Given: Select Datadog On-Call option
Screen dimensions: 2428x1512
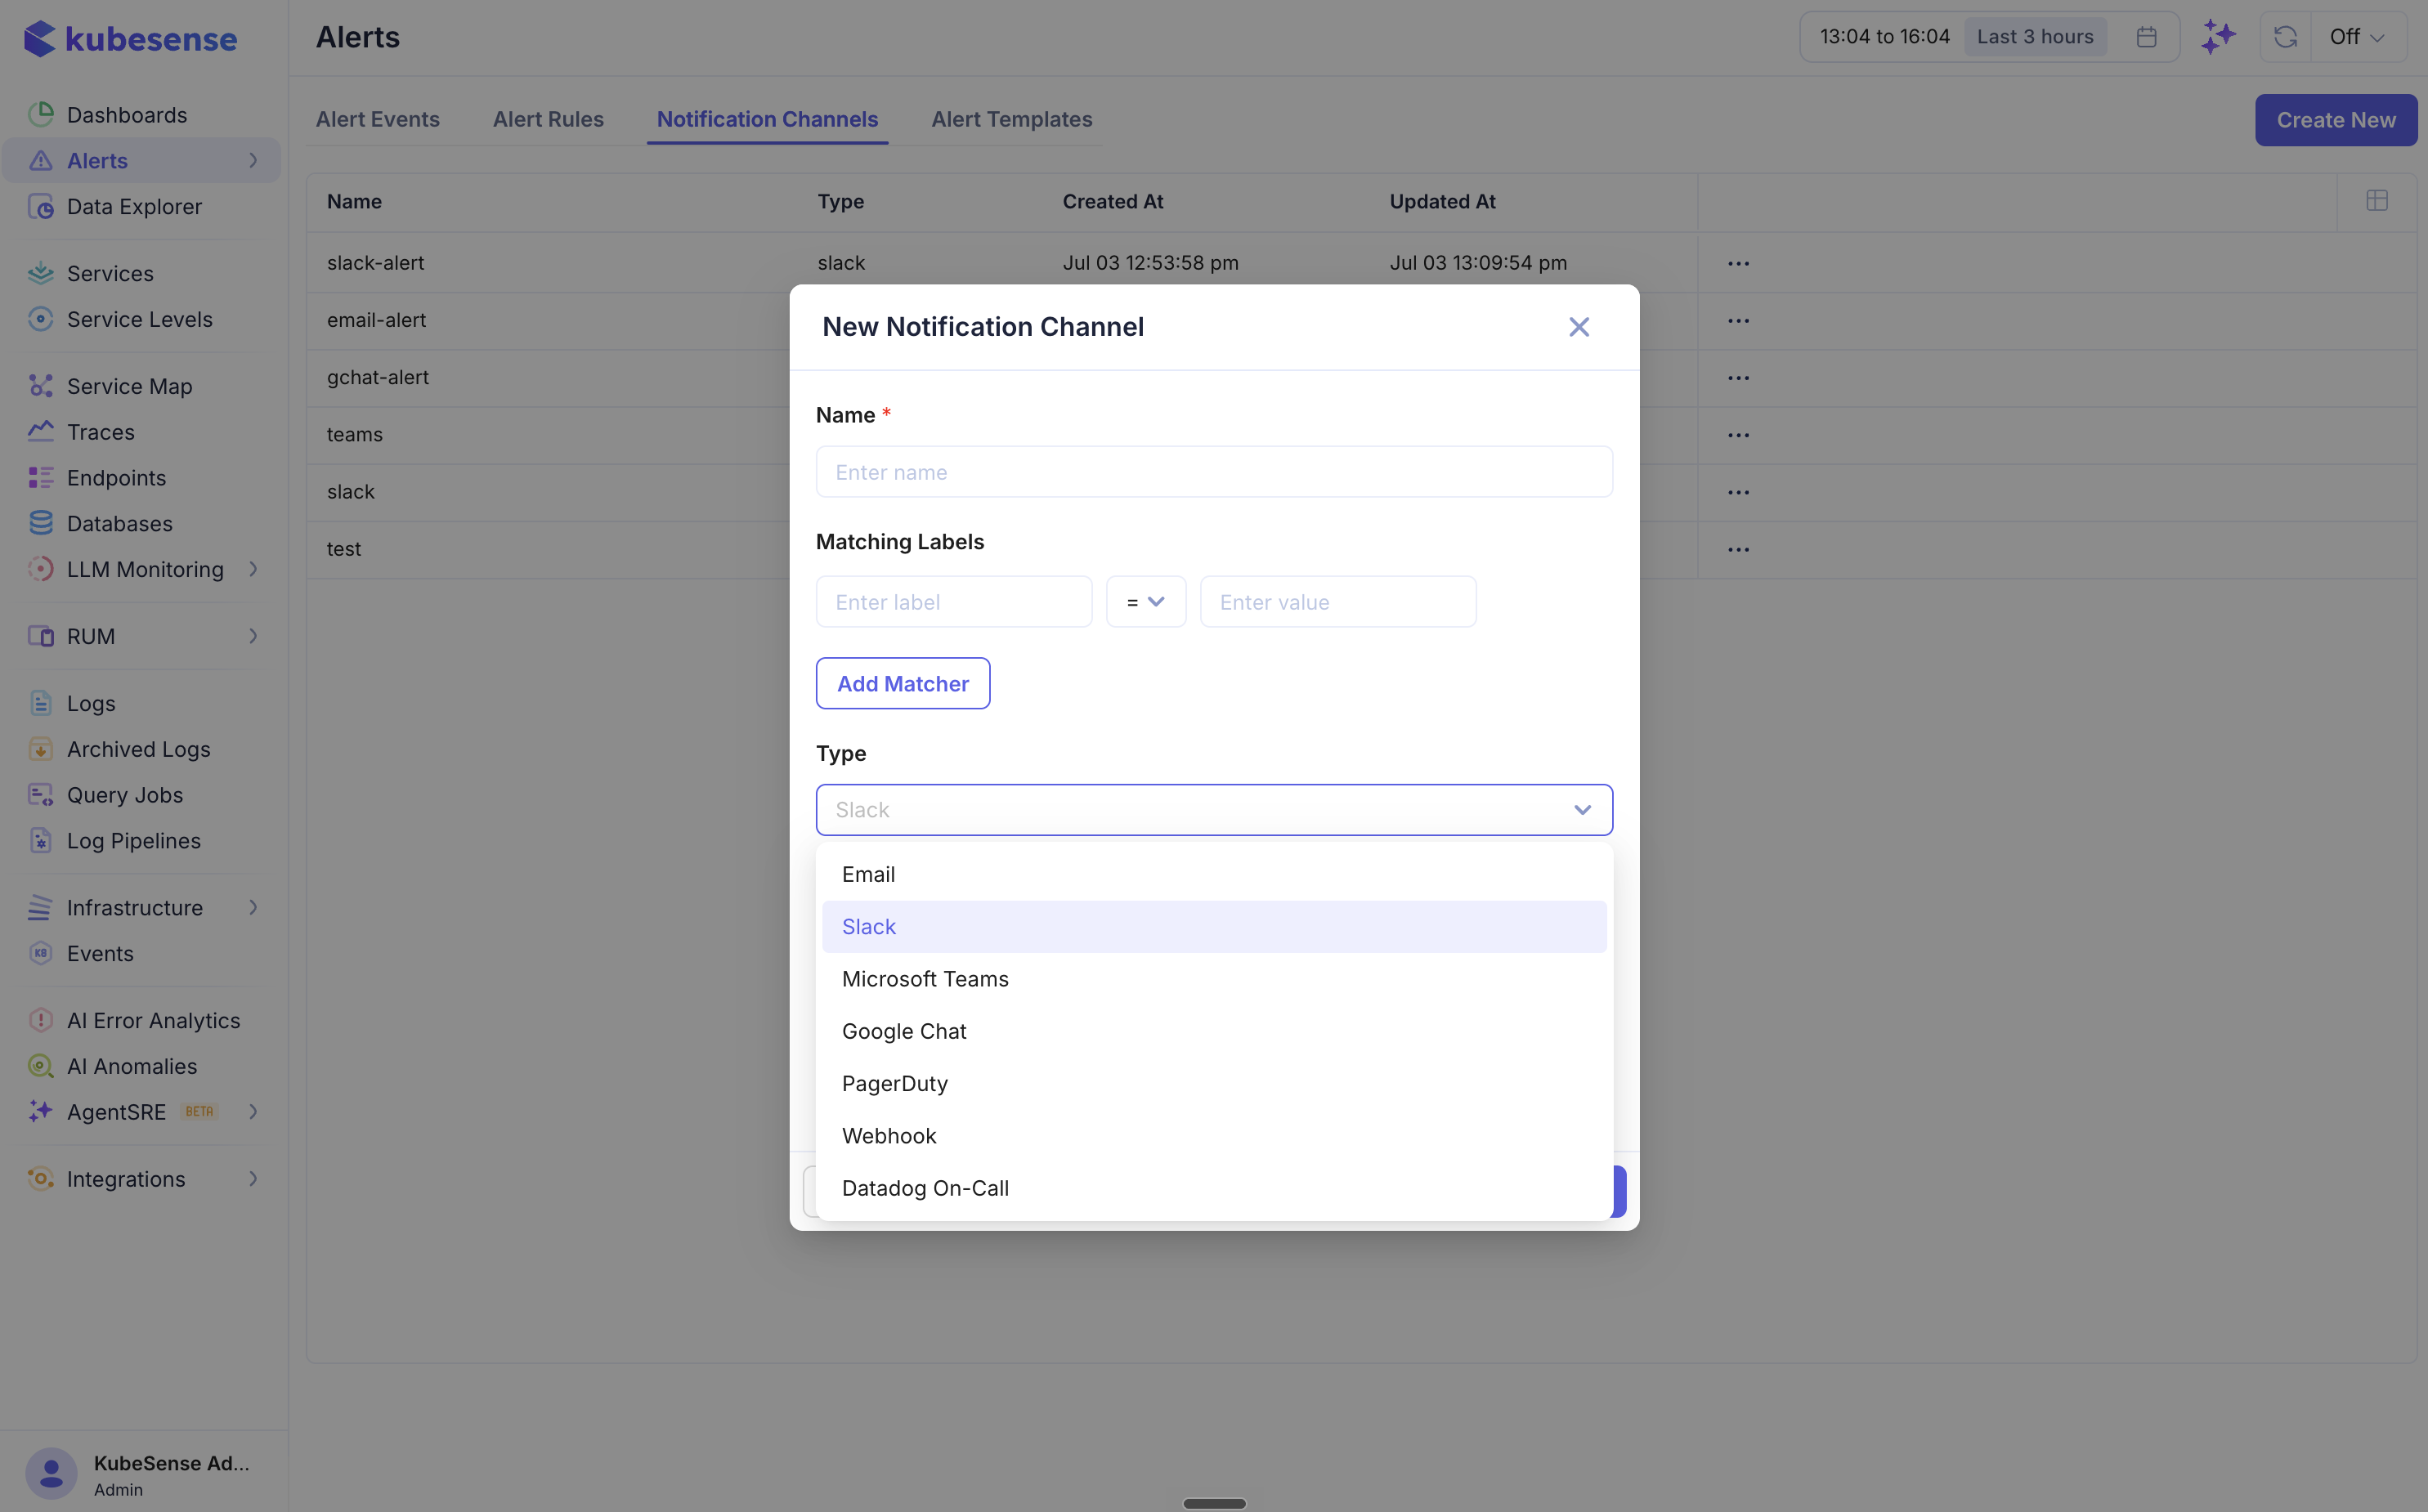Looking at the screenshot, I should [1214, 1188].
